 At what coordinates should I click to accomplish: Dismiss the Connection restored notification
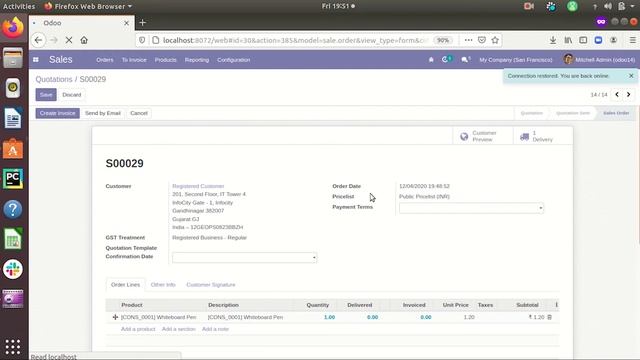[631, 76]
